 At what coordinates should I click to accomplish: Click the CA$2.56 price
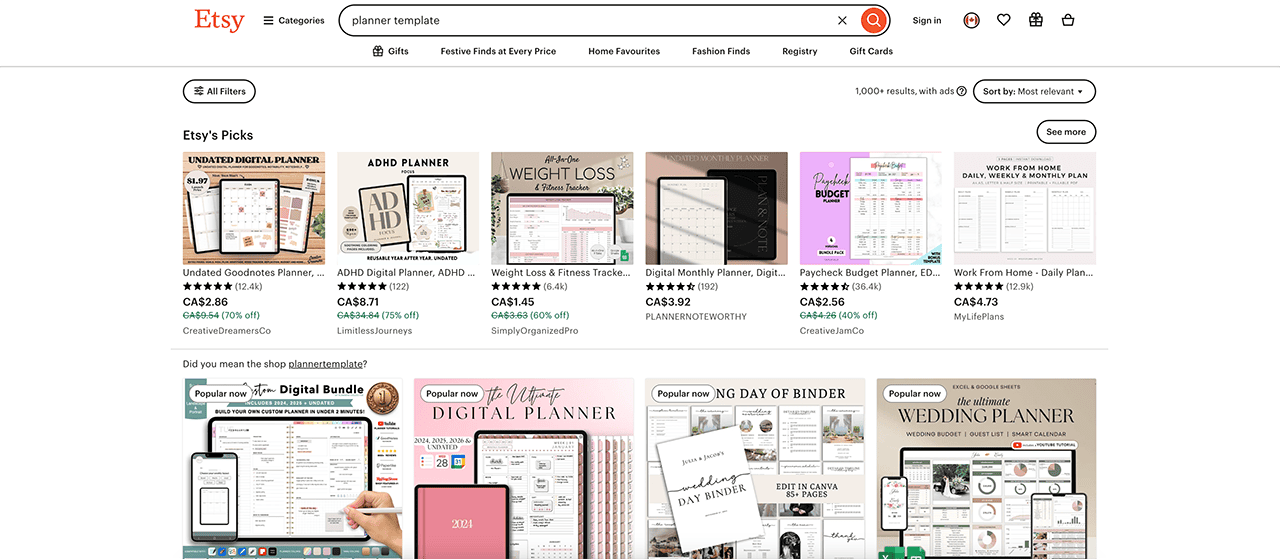(x=822, y=302)
